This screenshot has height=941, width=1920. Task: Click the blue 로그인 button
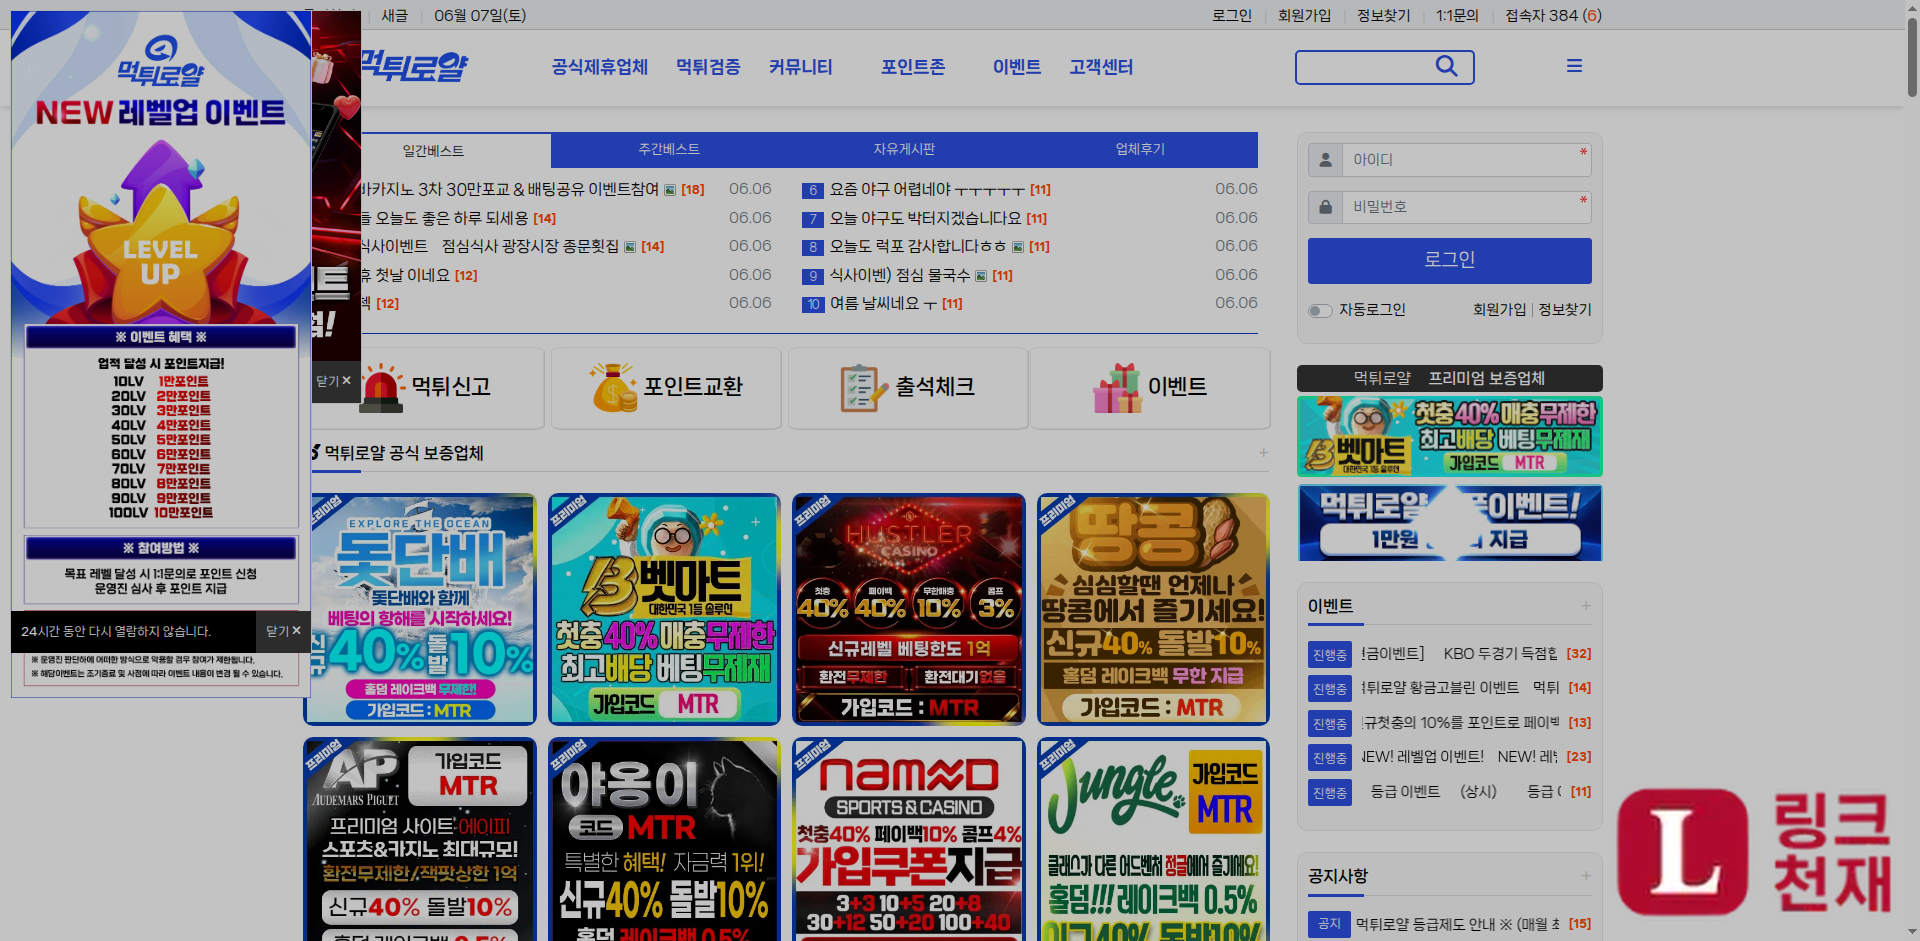(1449, 260)
